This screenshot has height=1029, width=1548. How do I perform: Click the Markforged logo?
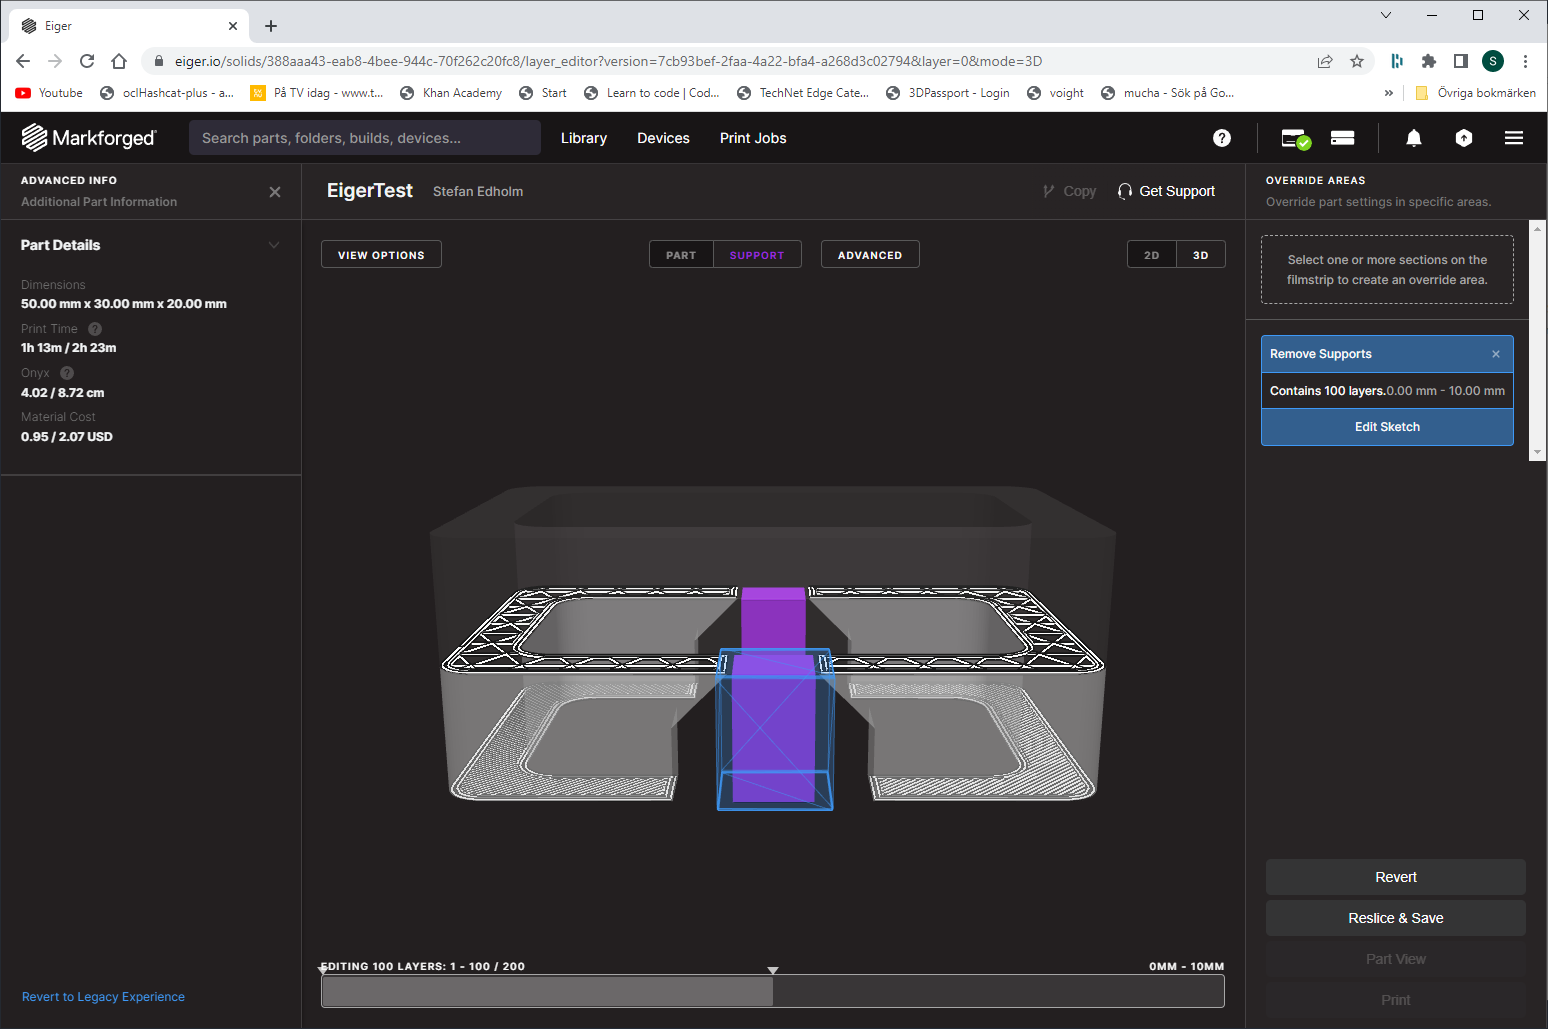pyautogui.click(x=89, y=138)
